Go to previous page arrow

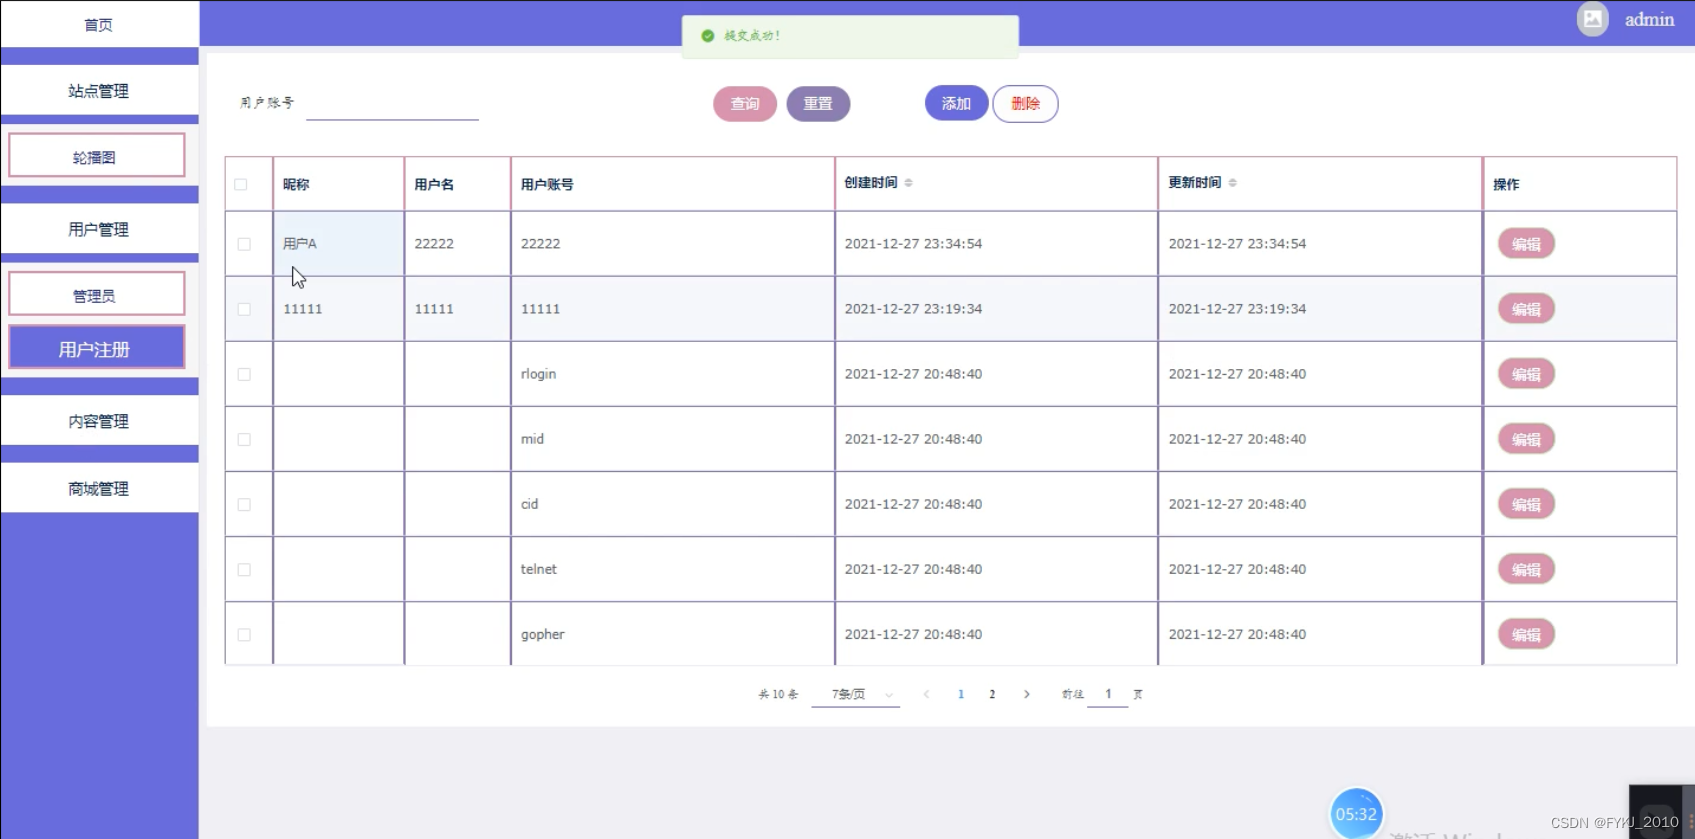tap(926, 694)
